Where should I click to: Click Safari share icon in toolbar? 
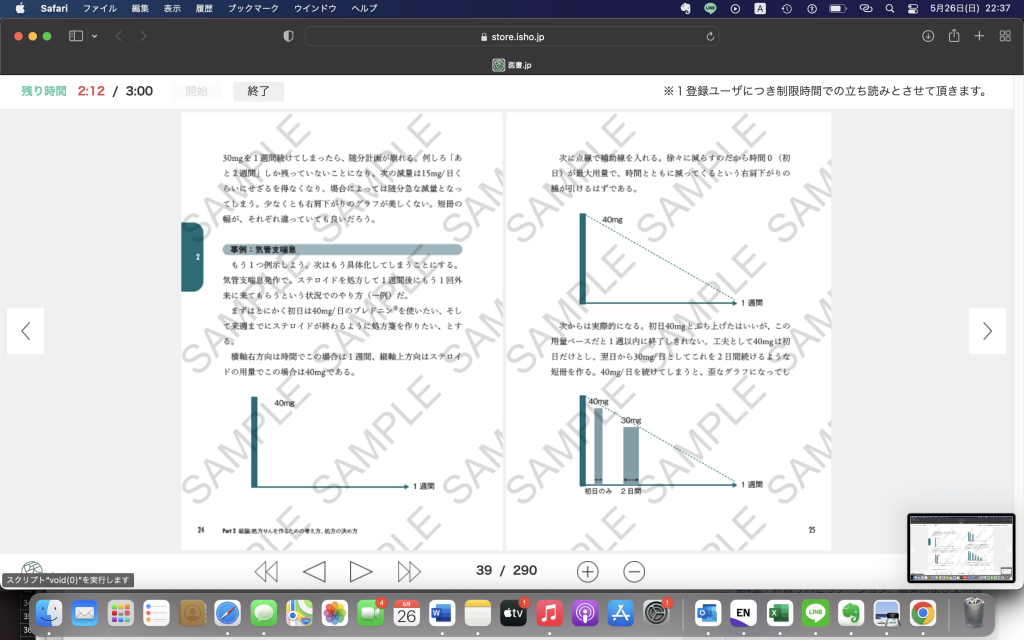pyautogui.click(x=954, y=36)
